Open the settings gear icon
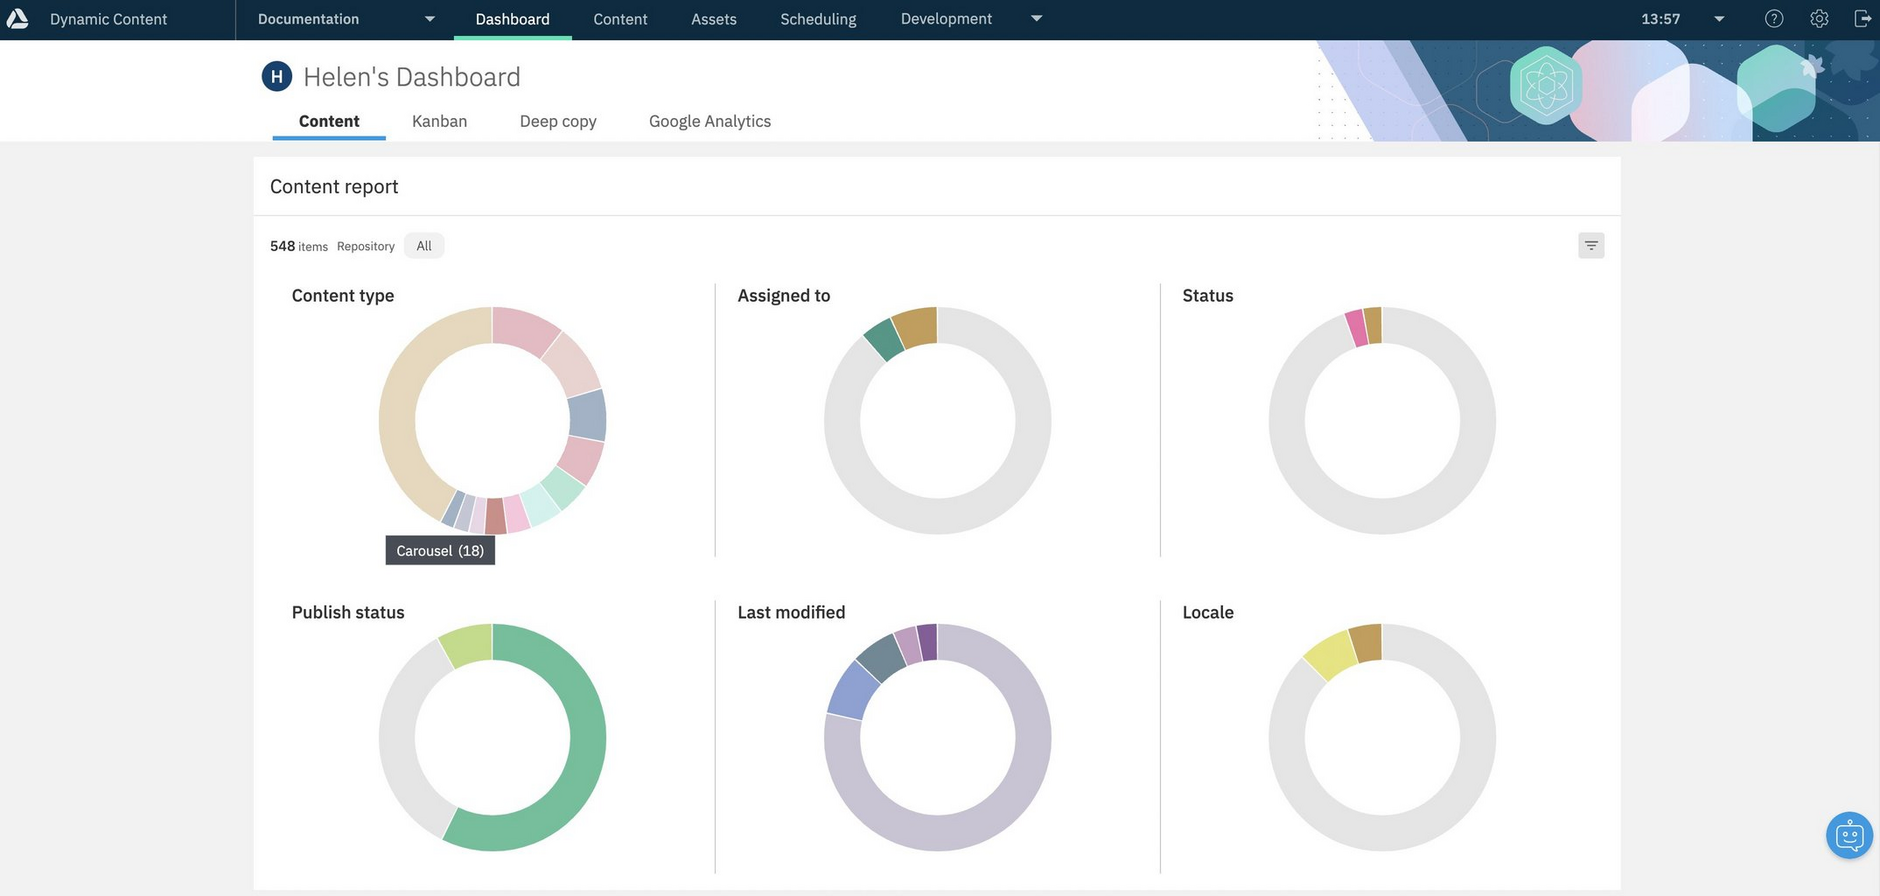This screenshot has height=896, width=1880. tap(1819, 19)
